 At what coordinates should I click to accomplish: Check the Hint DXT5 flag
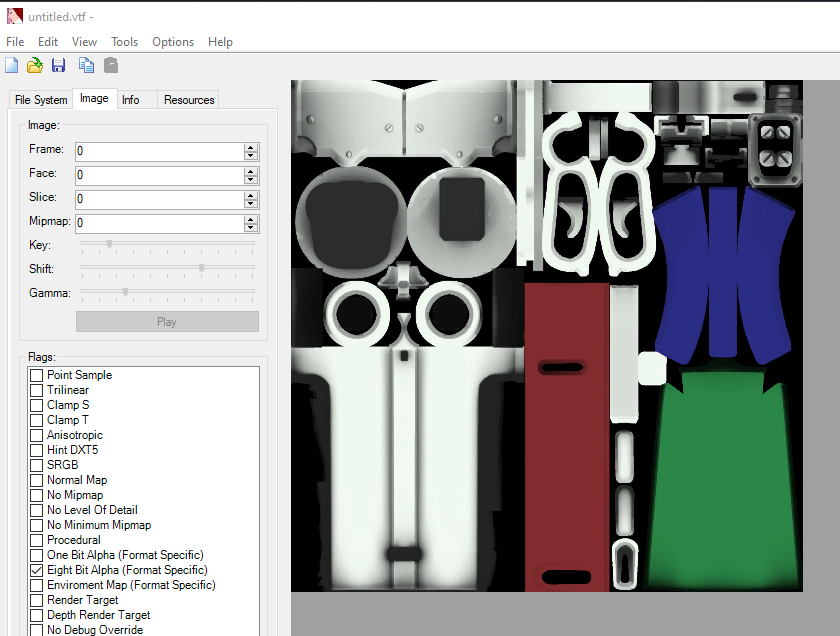point(36,450)
